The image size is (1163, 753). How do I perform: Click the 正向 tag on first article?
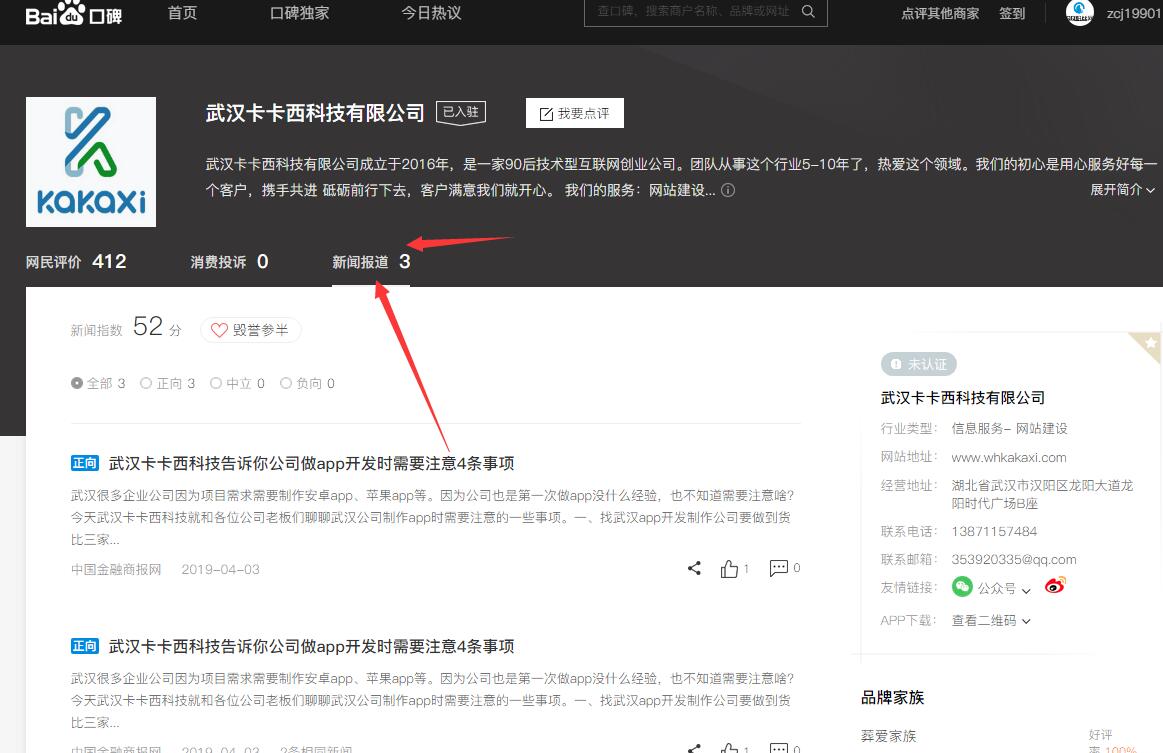click(x=85, y=464)
